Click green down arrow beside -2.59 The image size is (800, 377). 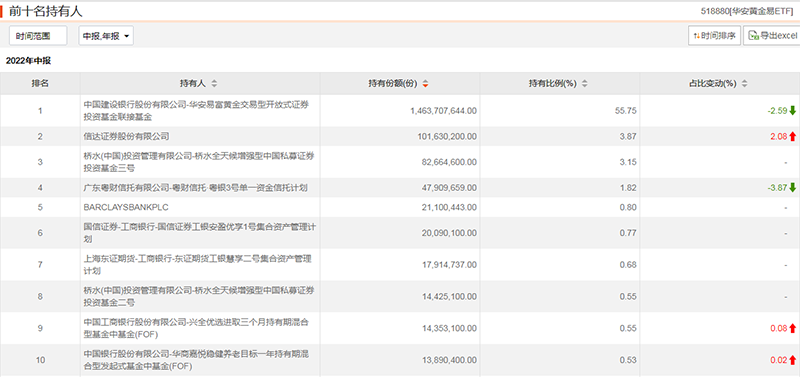pos(792,110)
